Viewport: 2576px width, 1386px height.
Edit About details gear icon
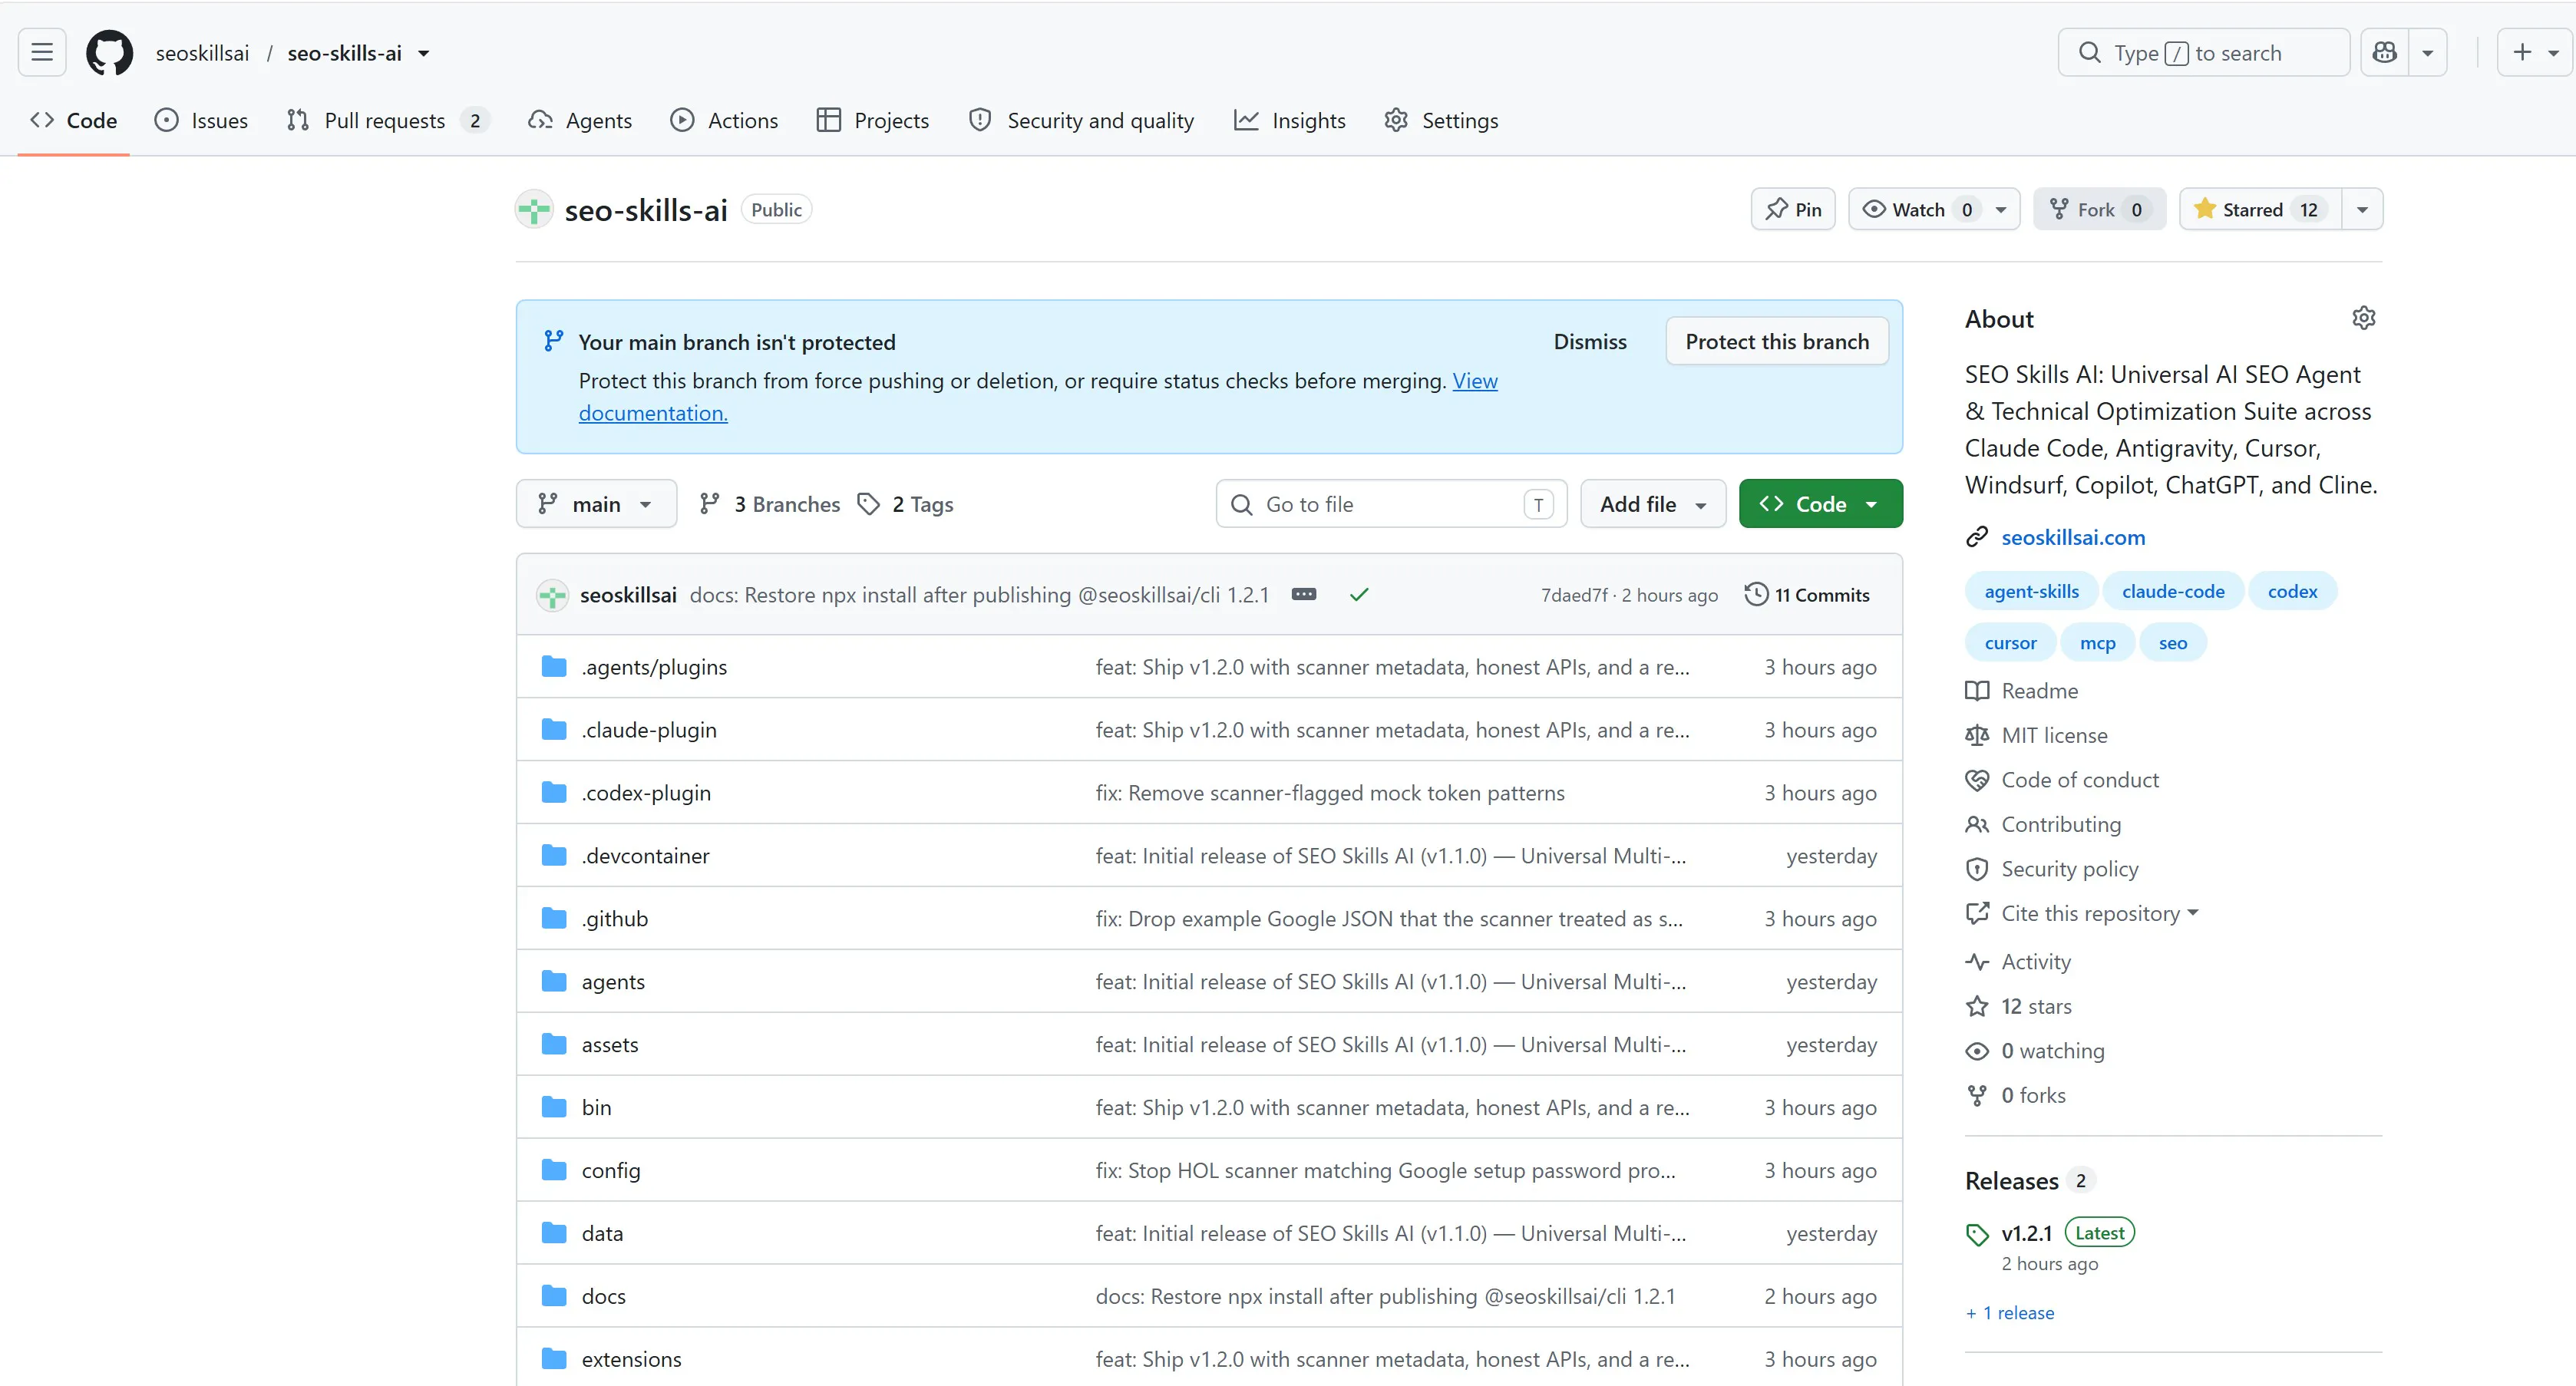(x=2363, y=318)
